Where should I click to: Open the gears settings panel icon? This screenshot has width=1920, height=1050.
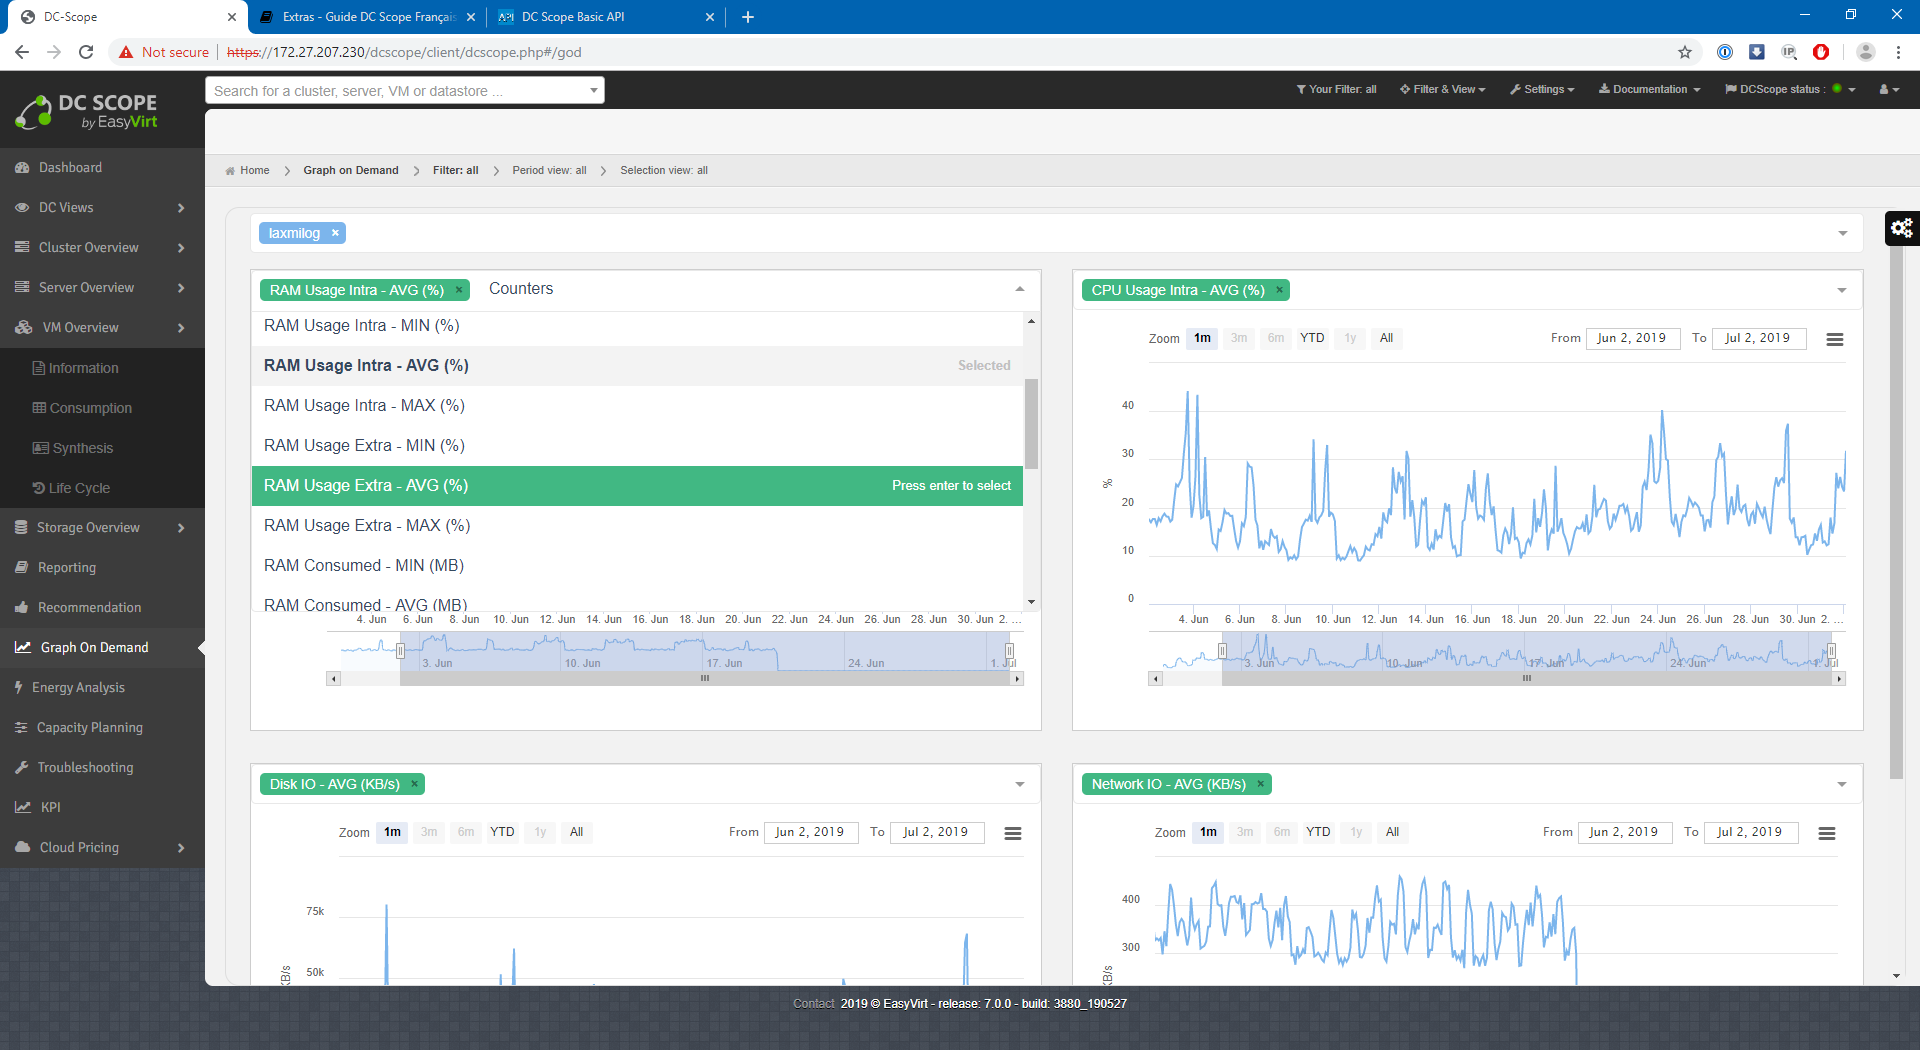pos(1901,228)
